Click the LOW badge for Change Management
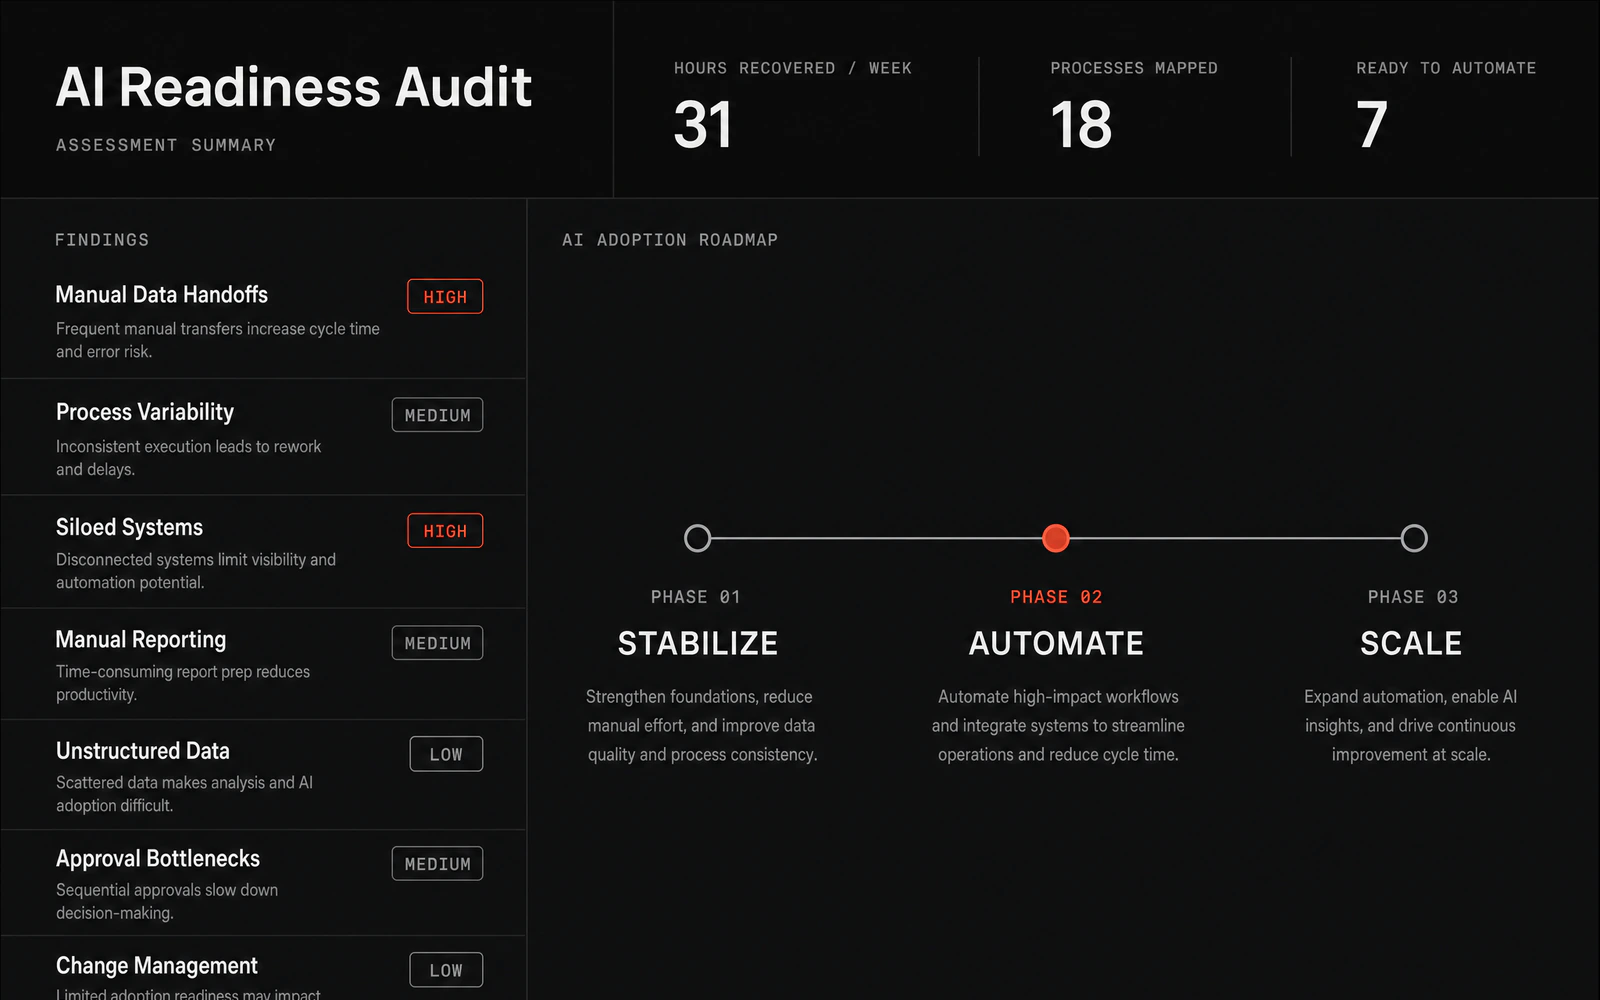Screen dimensions: 1600x1000 coord(446,970)
